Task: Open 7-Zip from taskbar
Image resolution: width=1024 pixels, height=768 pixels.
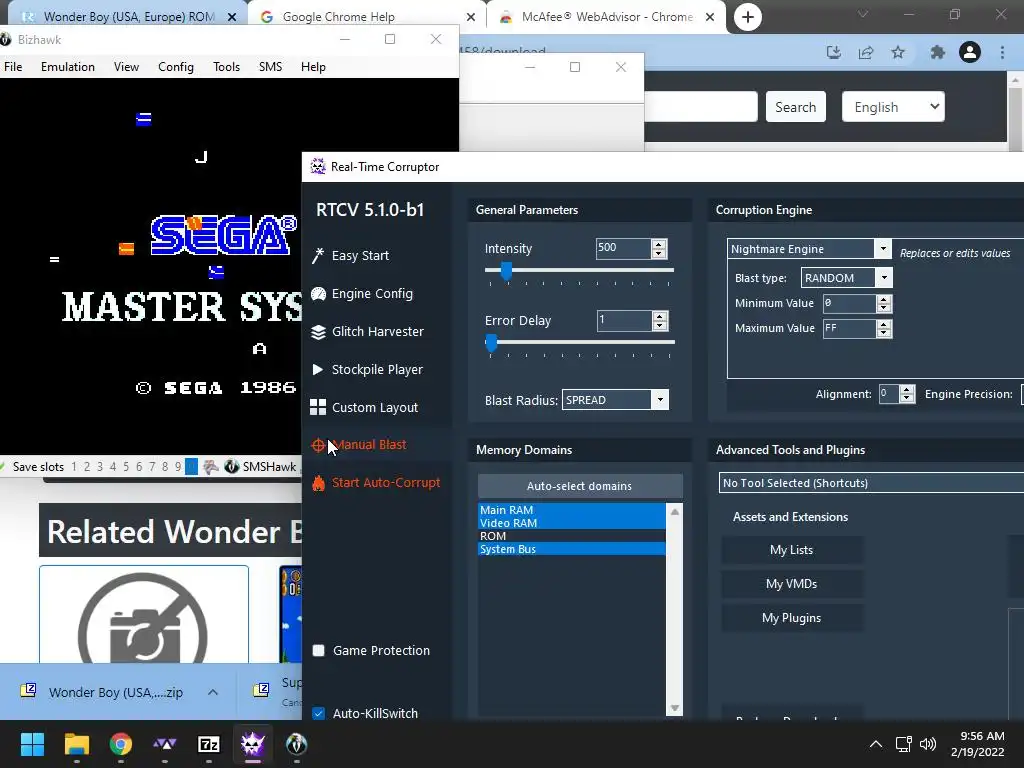Action: (209, 744)
